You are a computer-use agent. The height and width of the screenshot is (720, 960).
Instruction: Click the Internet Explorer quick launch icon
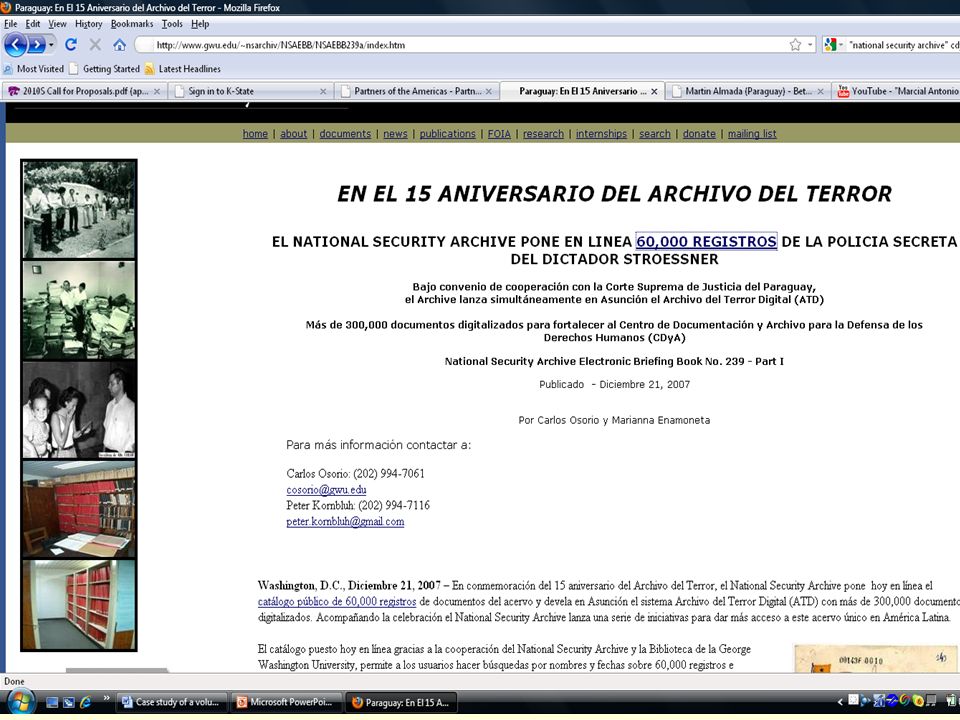tap(85, 702)
